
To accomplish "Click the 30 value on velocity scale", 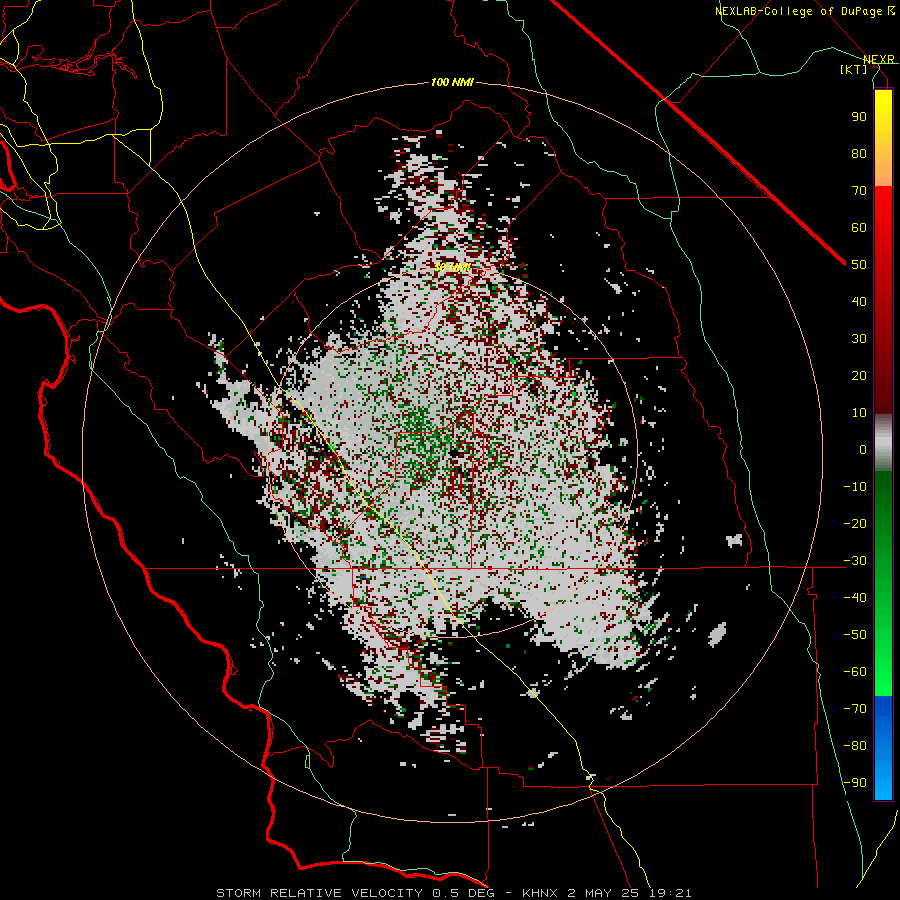I will click(859, 339).
